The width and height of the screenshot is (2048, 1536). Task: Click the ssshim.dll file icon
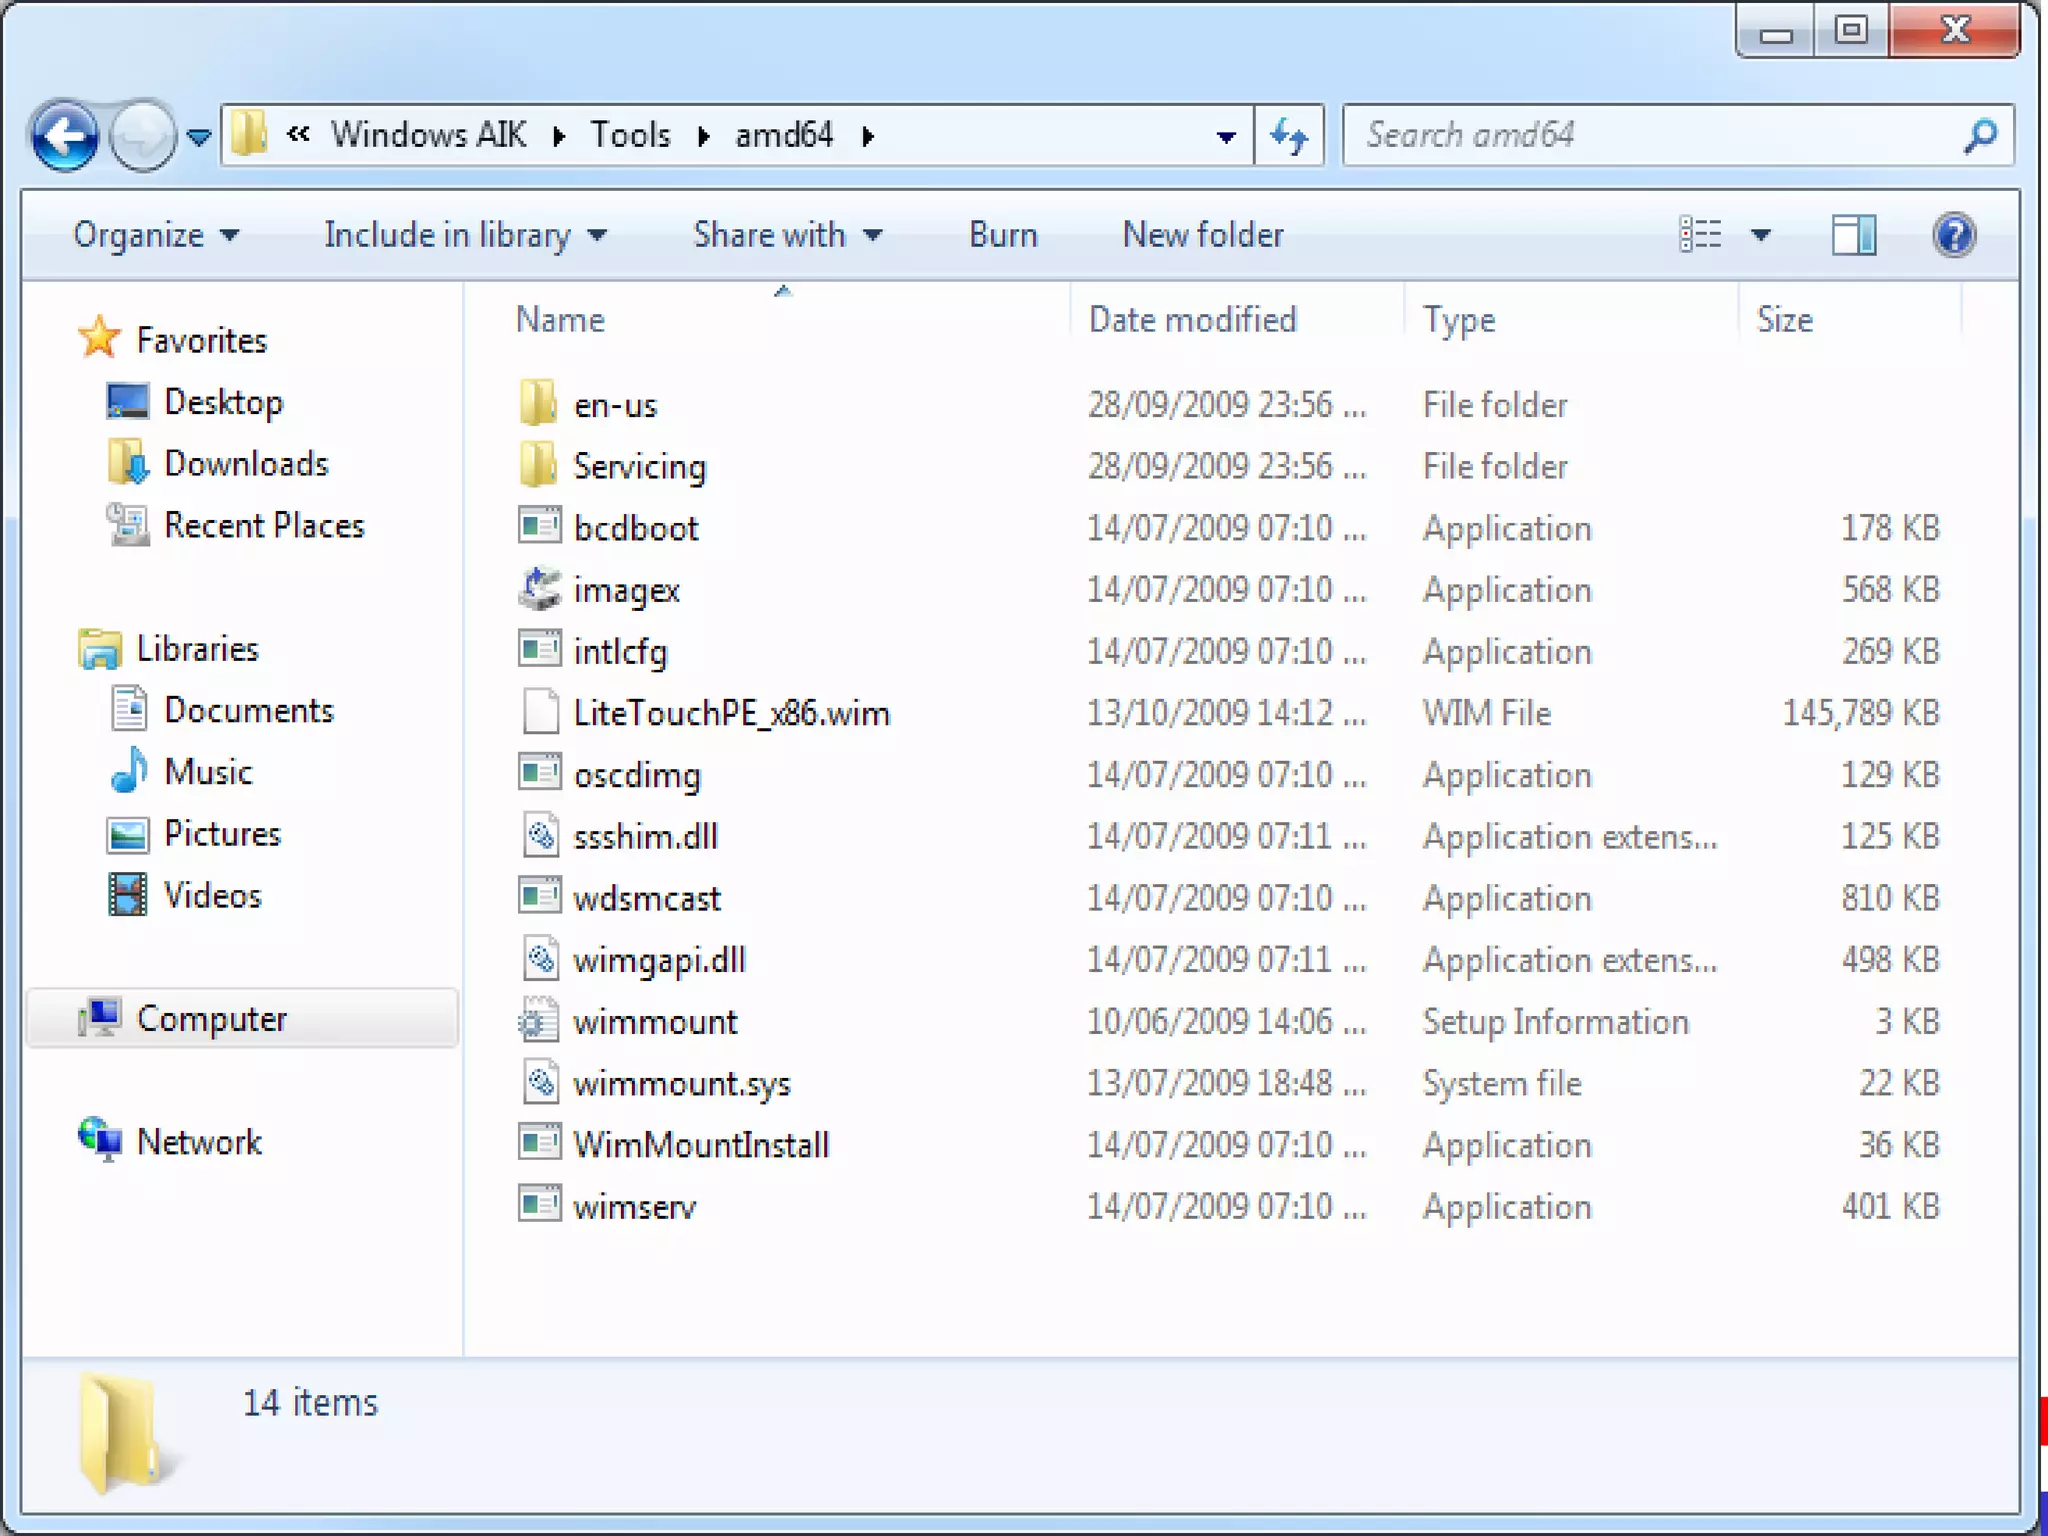(541, 835)
